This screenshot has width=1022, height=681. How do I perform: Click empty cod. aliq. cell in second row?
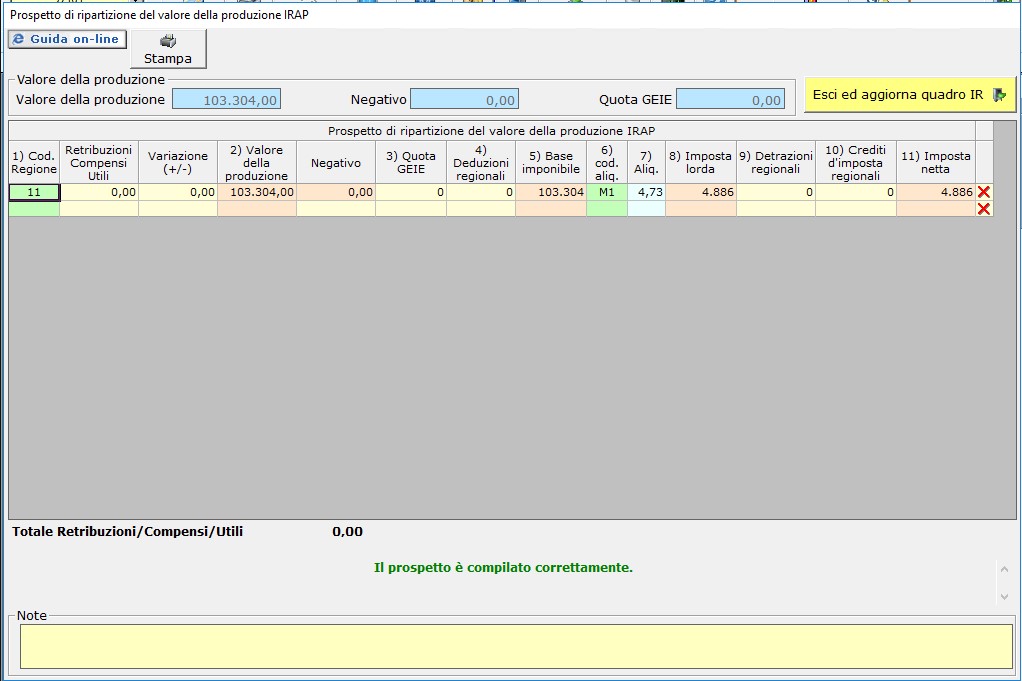coord(607,209)
